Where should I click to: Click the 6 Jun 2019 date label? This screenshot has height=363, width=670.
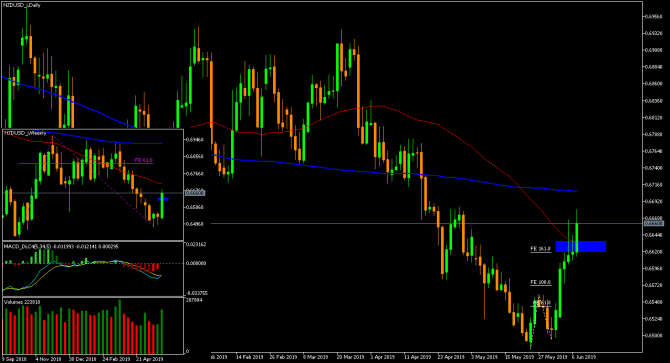[x=584, y=357]
